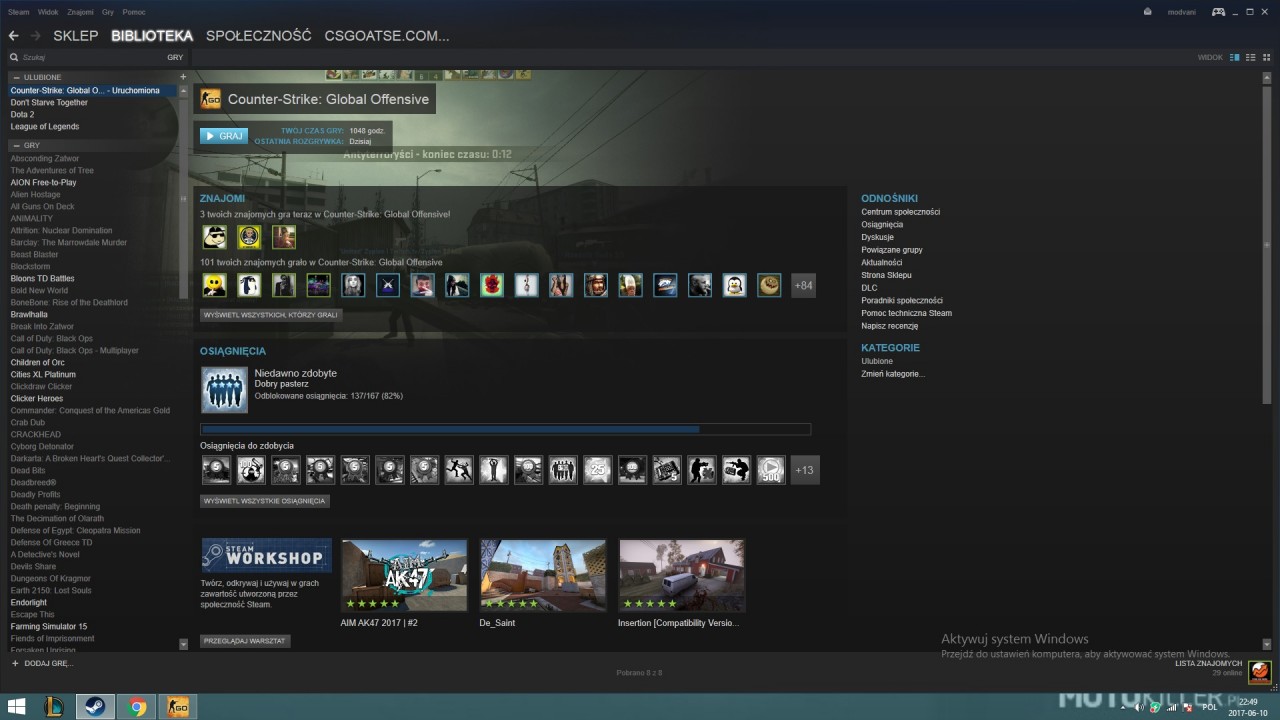Screen dimensions: 1280x720
Task: Open Pomoc techniczna Steam link
Action: (907, 313)
